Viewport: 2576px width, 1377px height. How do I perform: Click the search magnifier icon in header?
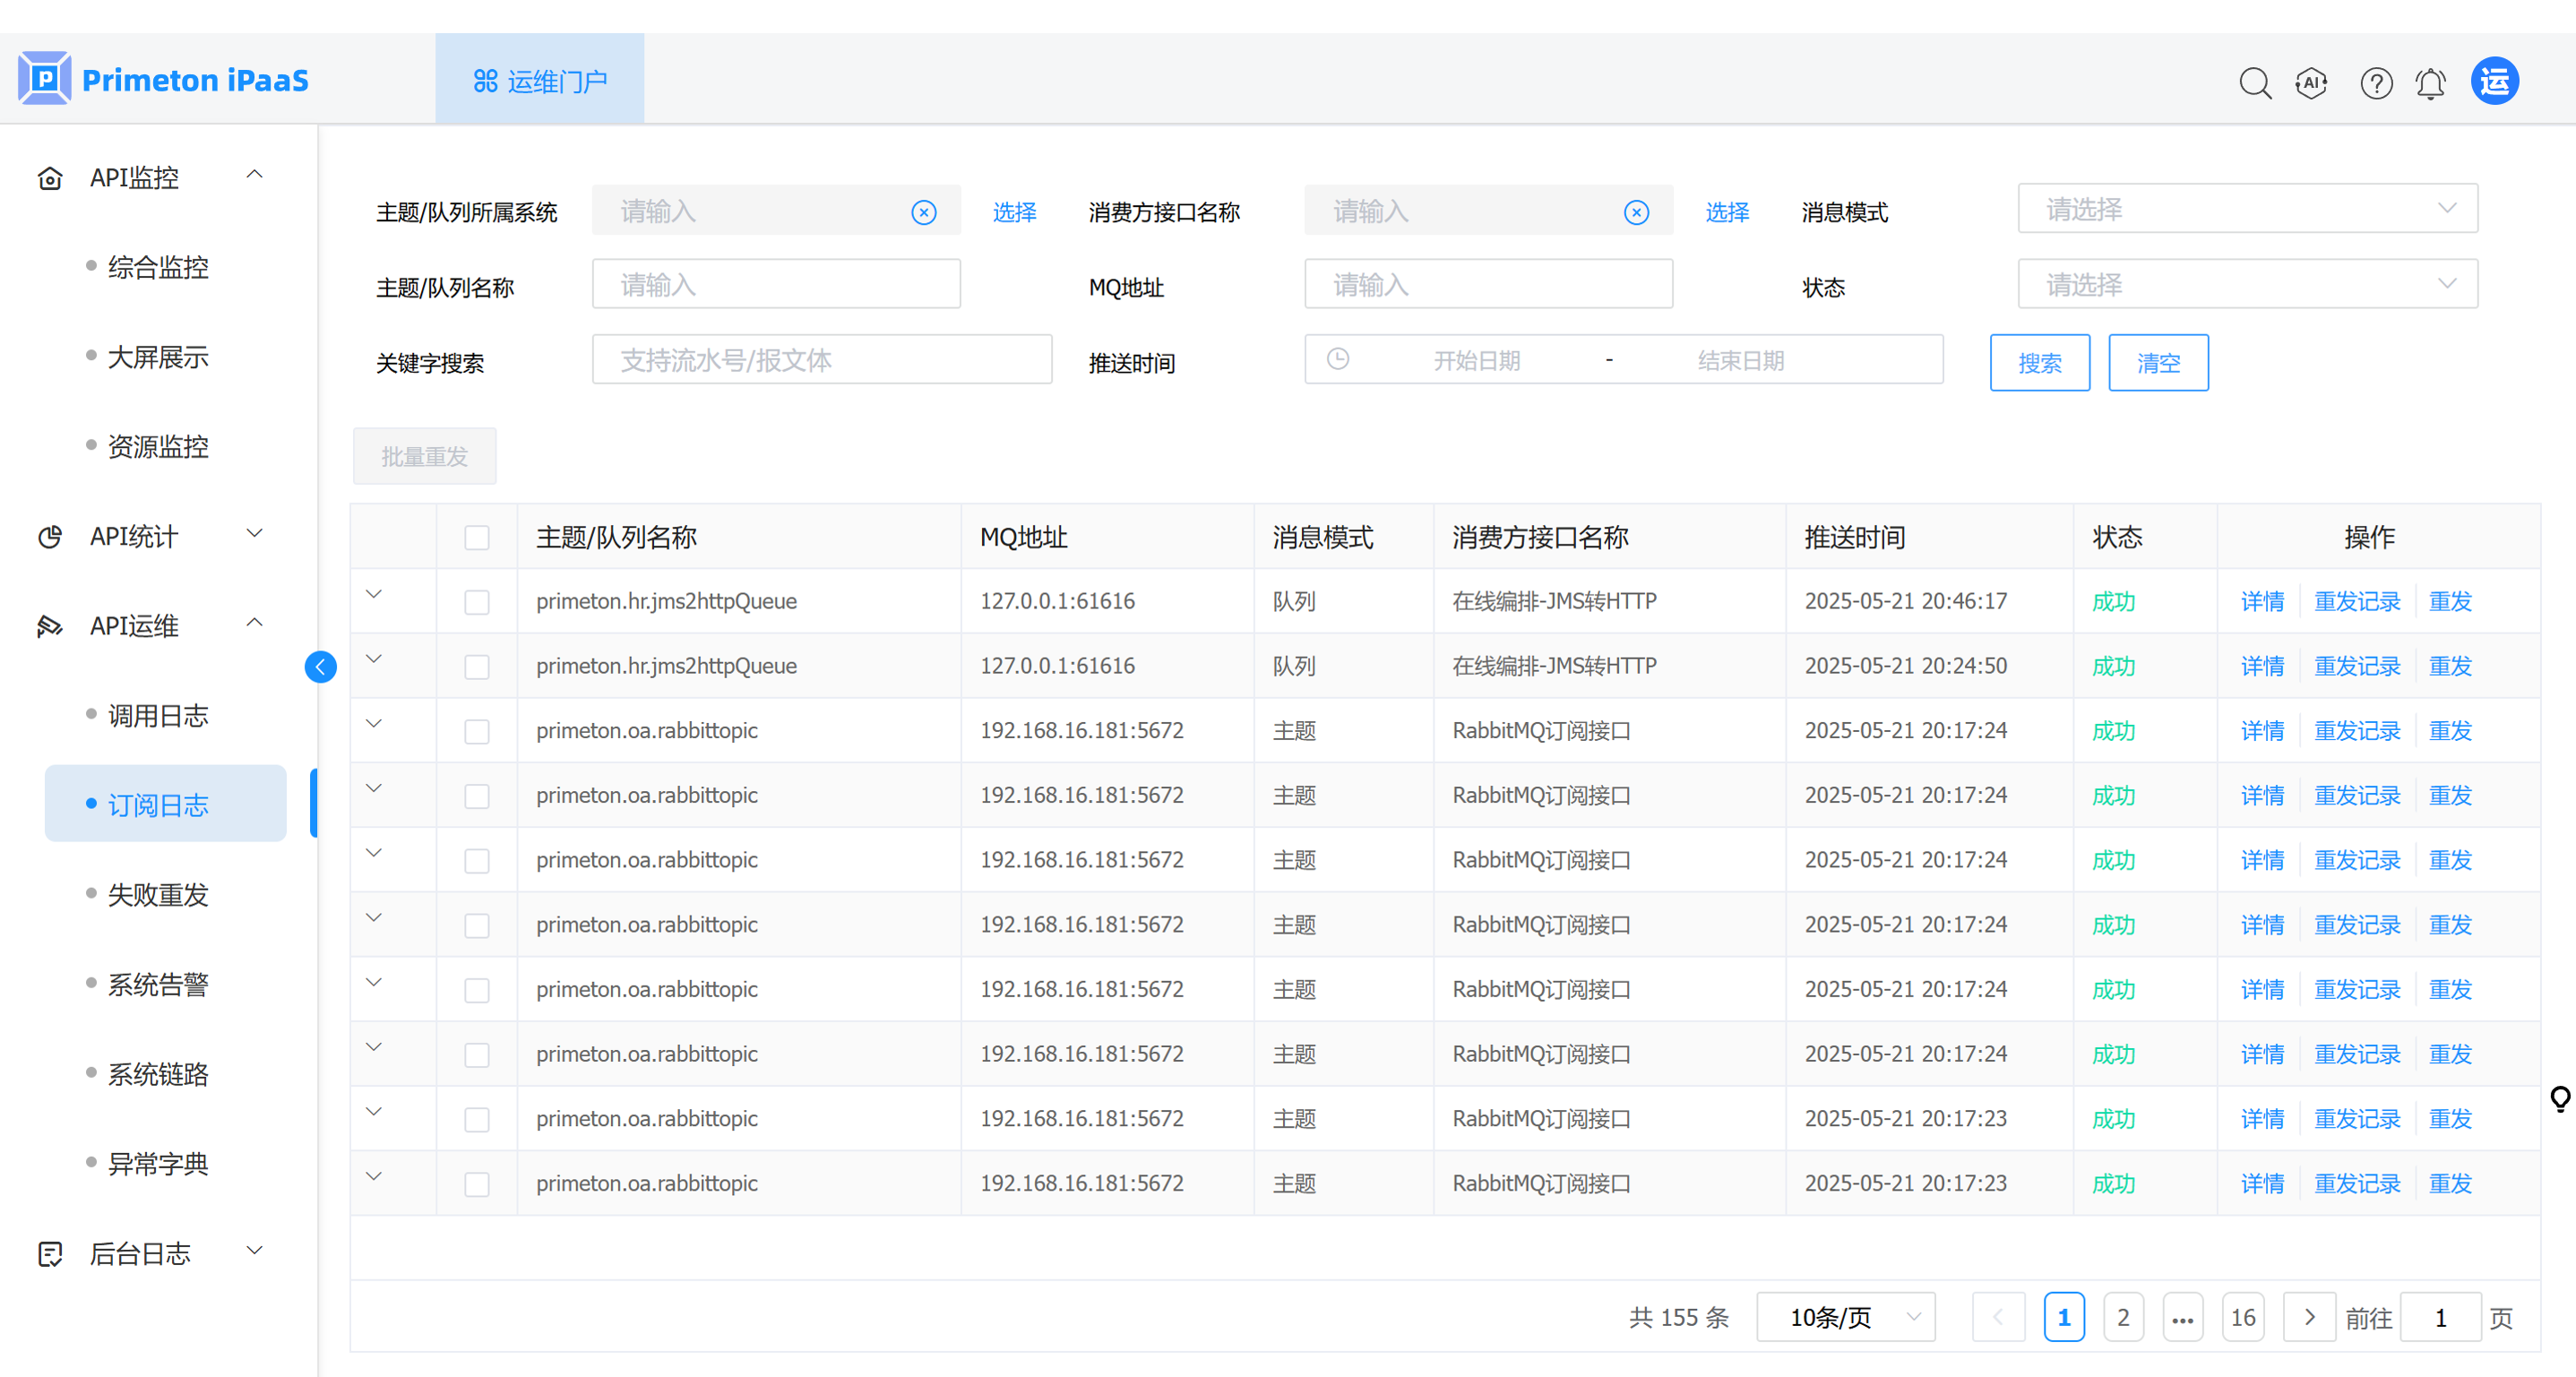coord(2254,82)
